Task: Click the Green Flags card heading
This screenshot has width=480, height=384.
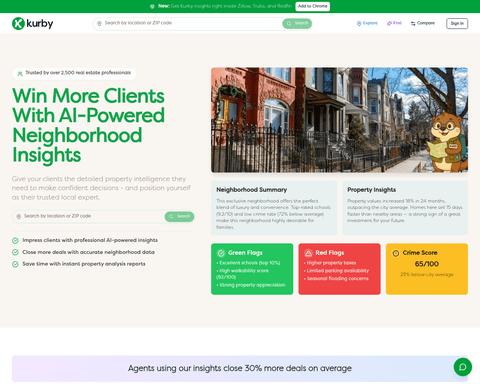Action: [245, 253]
